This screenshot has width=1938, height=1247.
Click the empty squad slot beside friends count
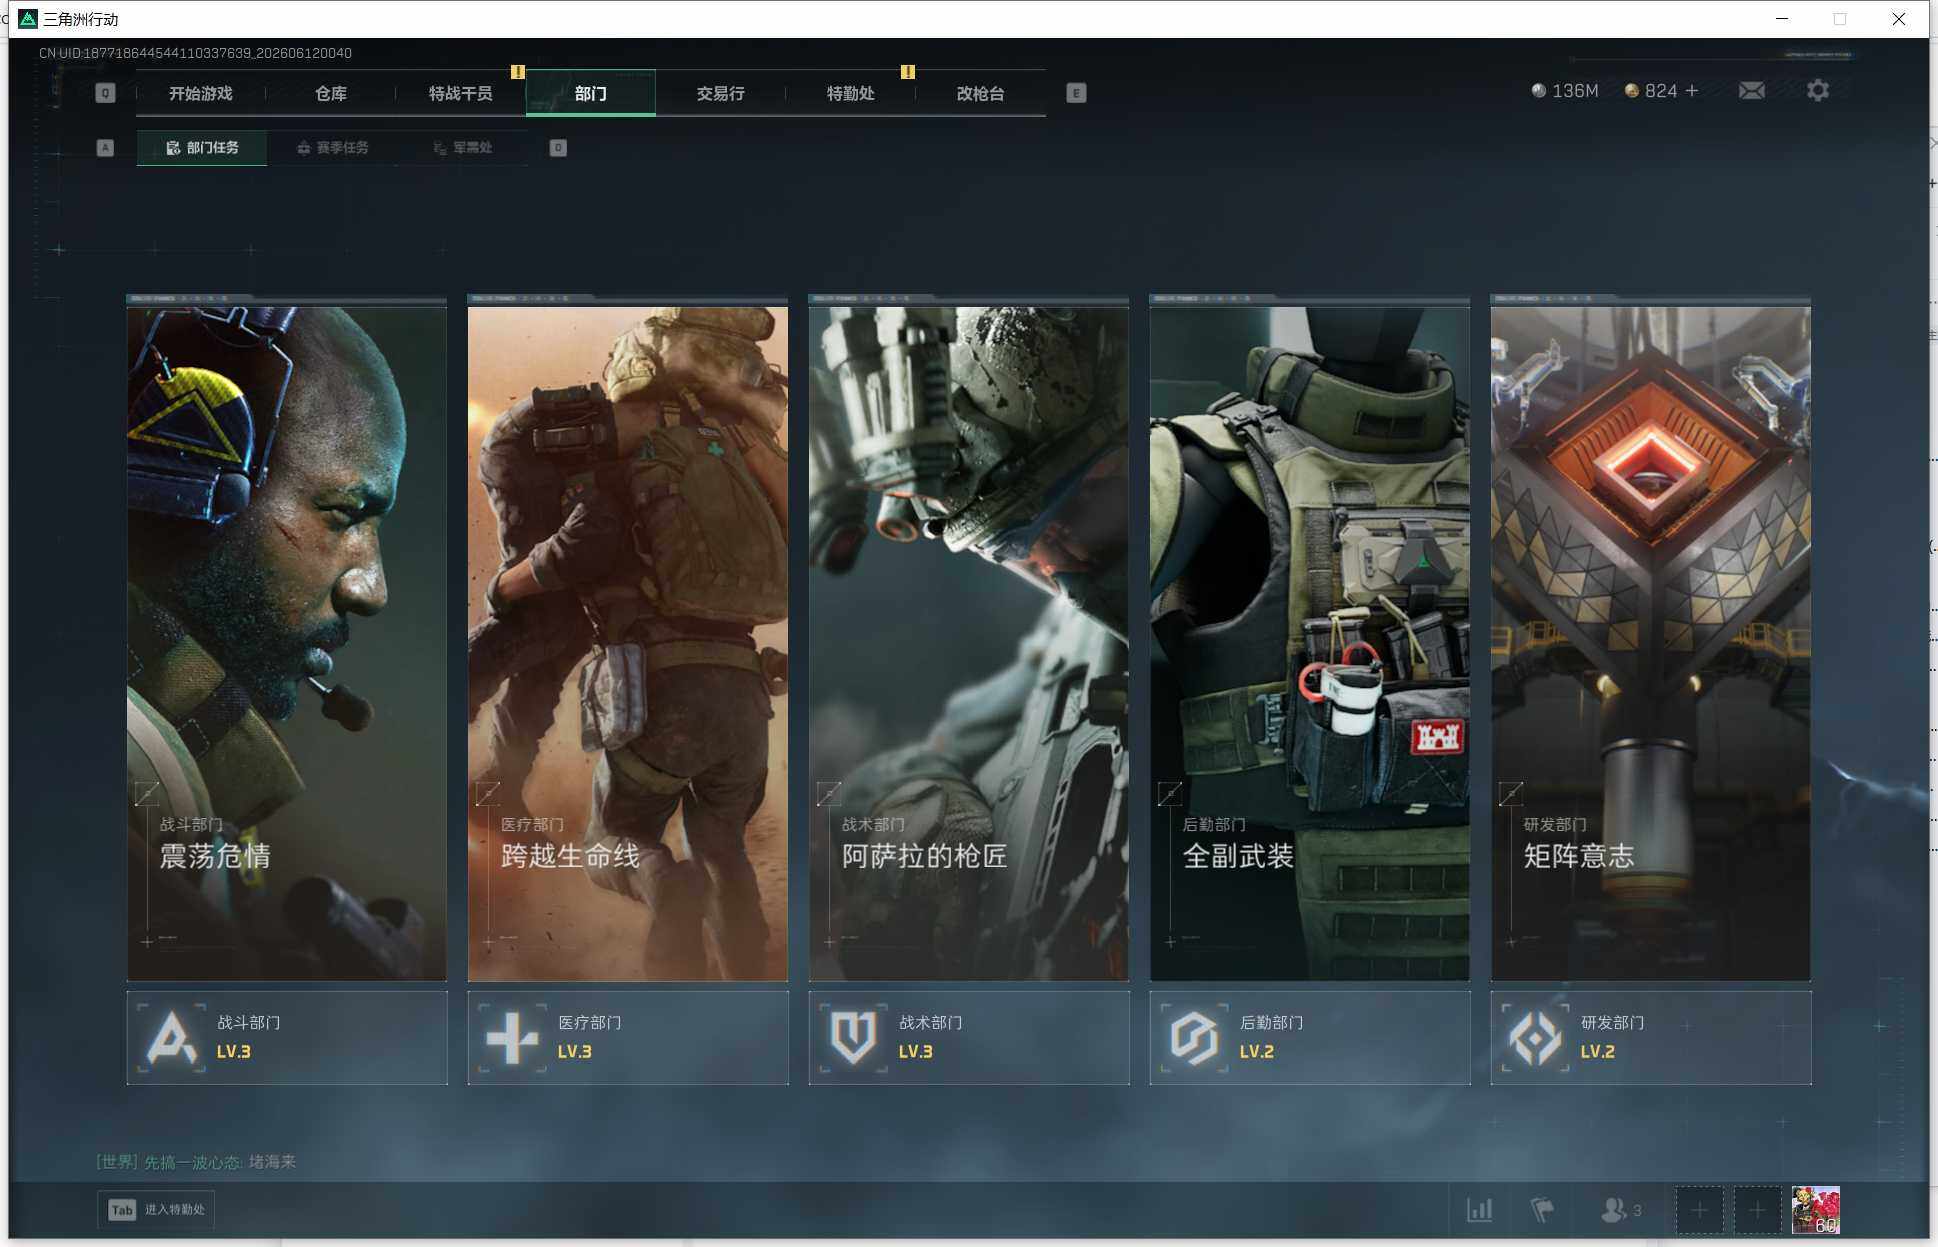click(1699, 1210)
